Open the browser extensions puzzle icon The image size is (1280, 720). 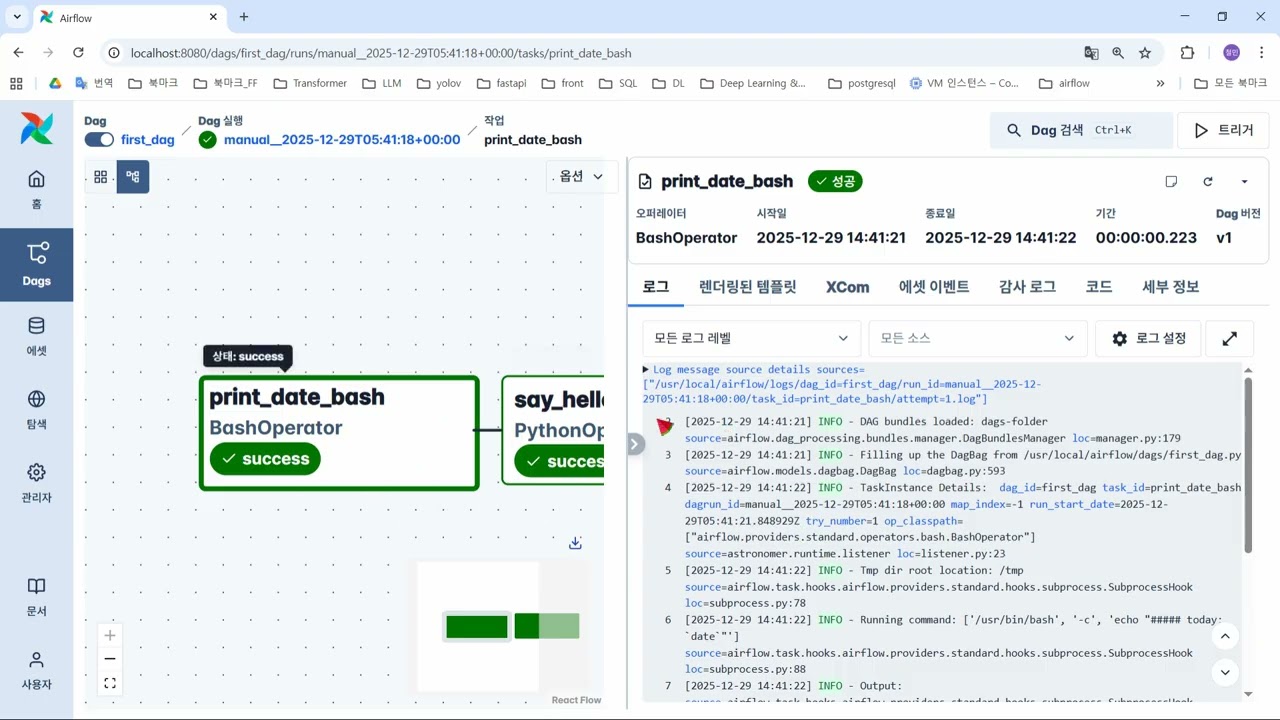pyautogui.click(x=1188, y=53)
